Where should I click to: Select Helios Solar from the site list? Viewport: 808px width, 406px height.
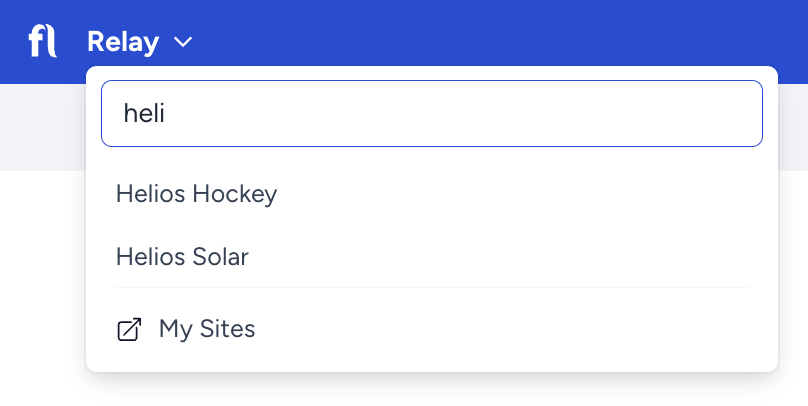coord(432,257)
